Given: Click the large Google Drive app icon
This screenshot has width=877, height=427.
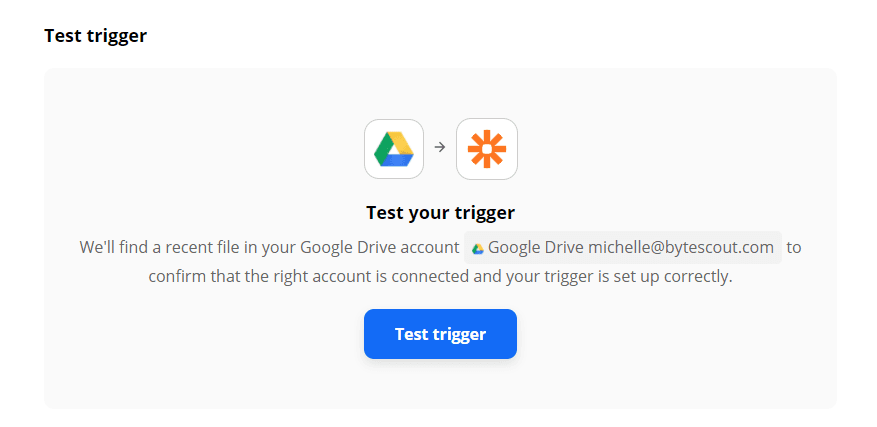Looking at the screenshot, I should click(394, 149).
